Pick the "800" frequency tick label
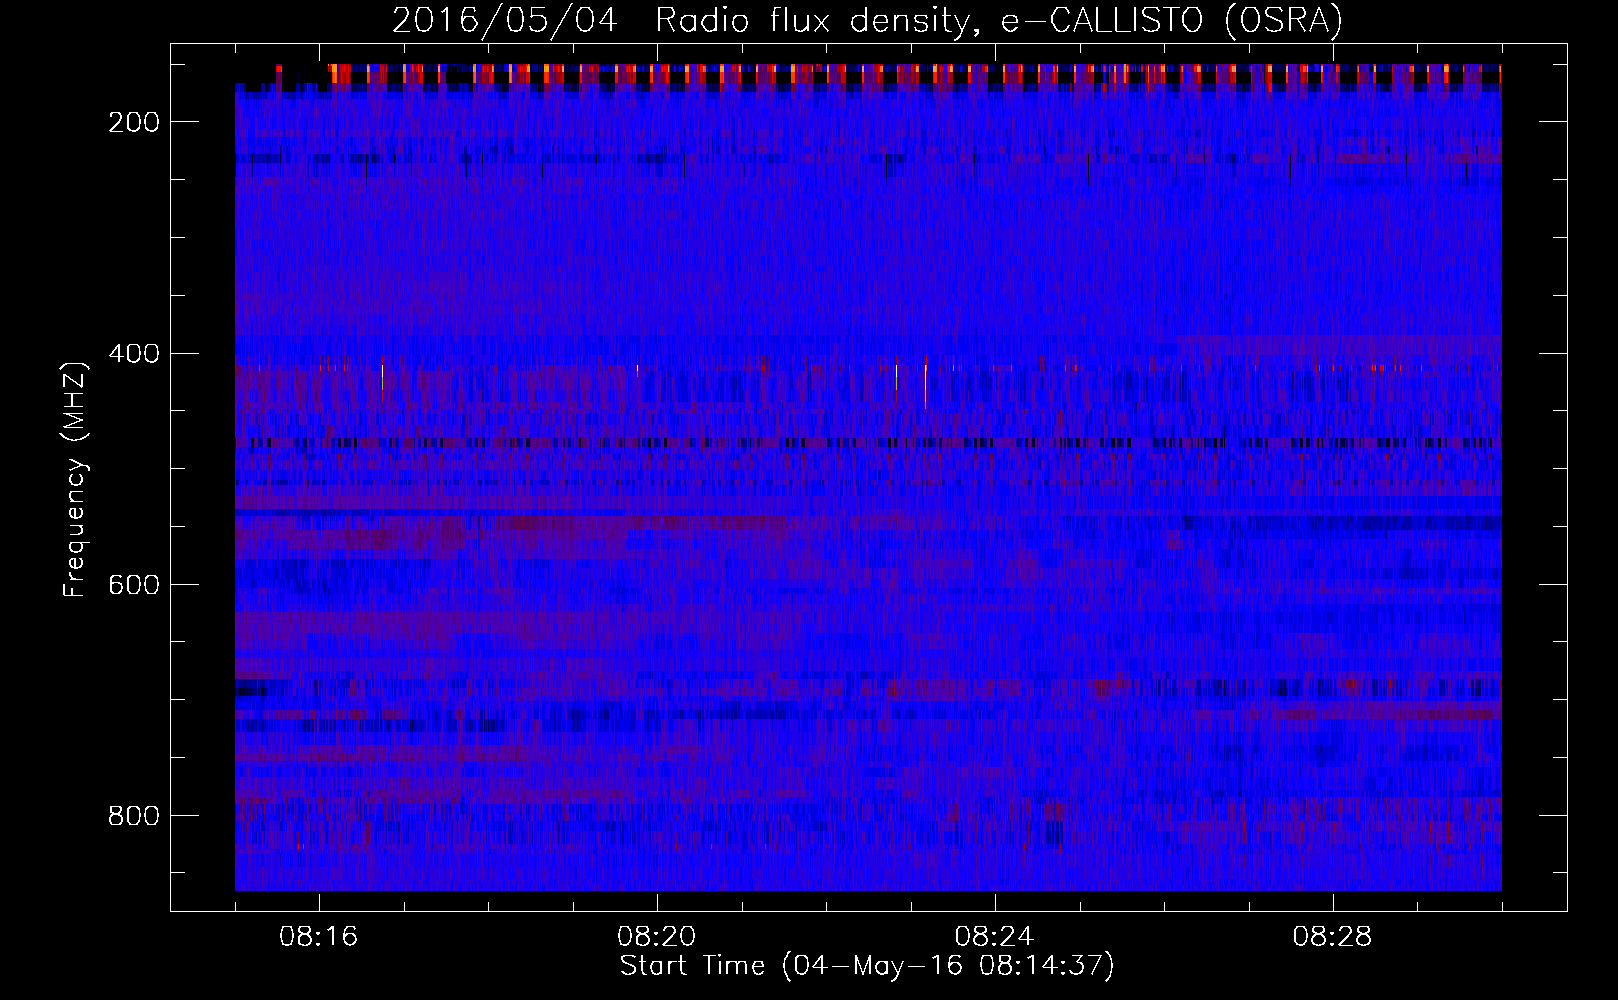 [134, 816]
